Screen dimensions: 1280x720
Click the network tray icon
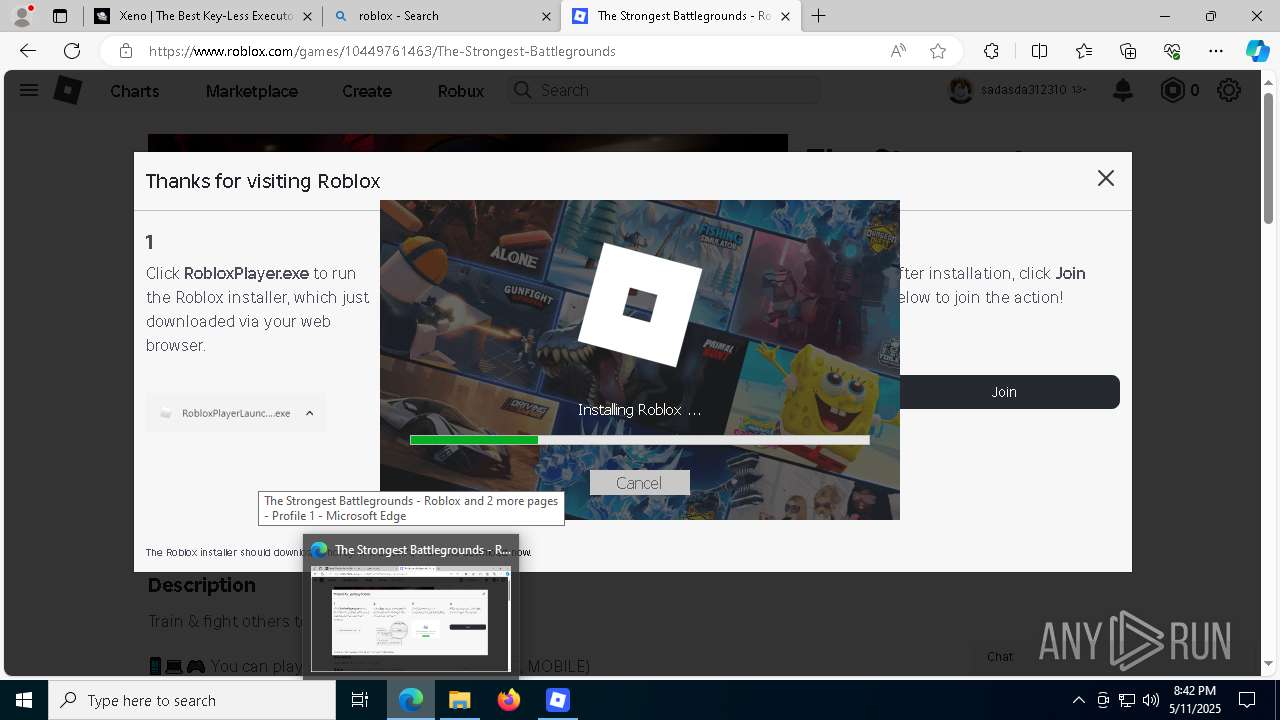point(1127,700)
